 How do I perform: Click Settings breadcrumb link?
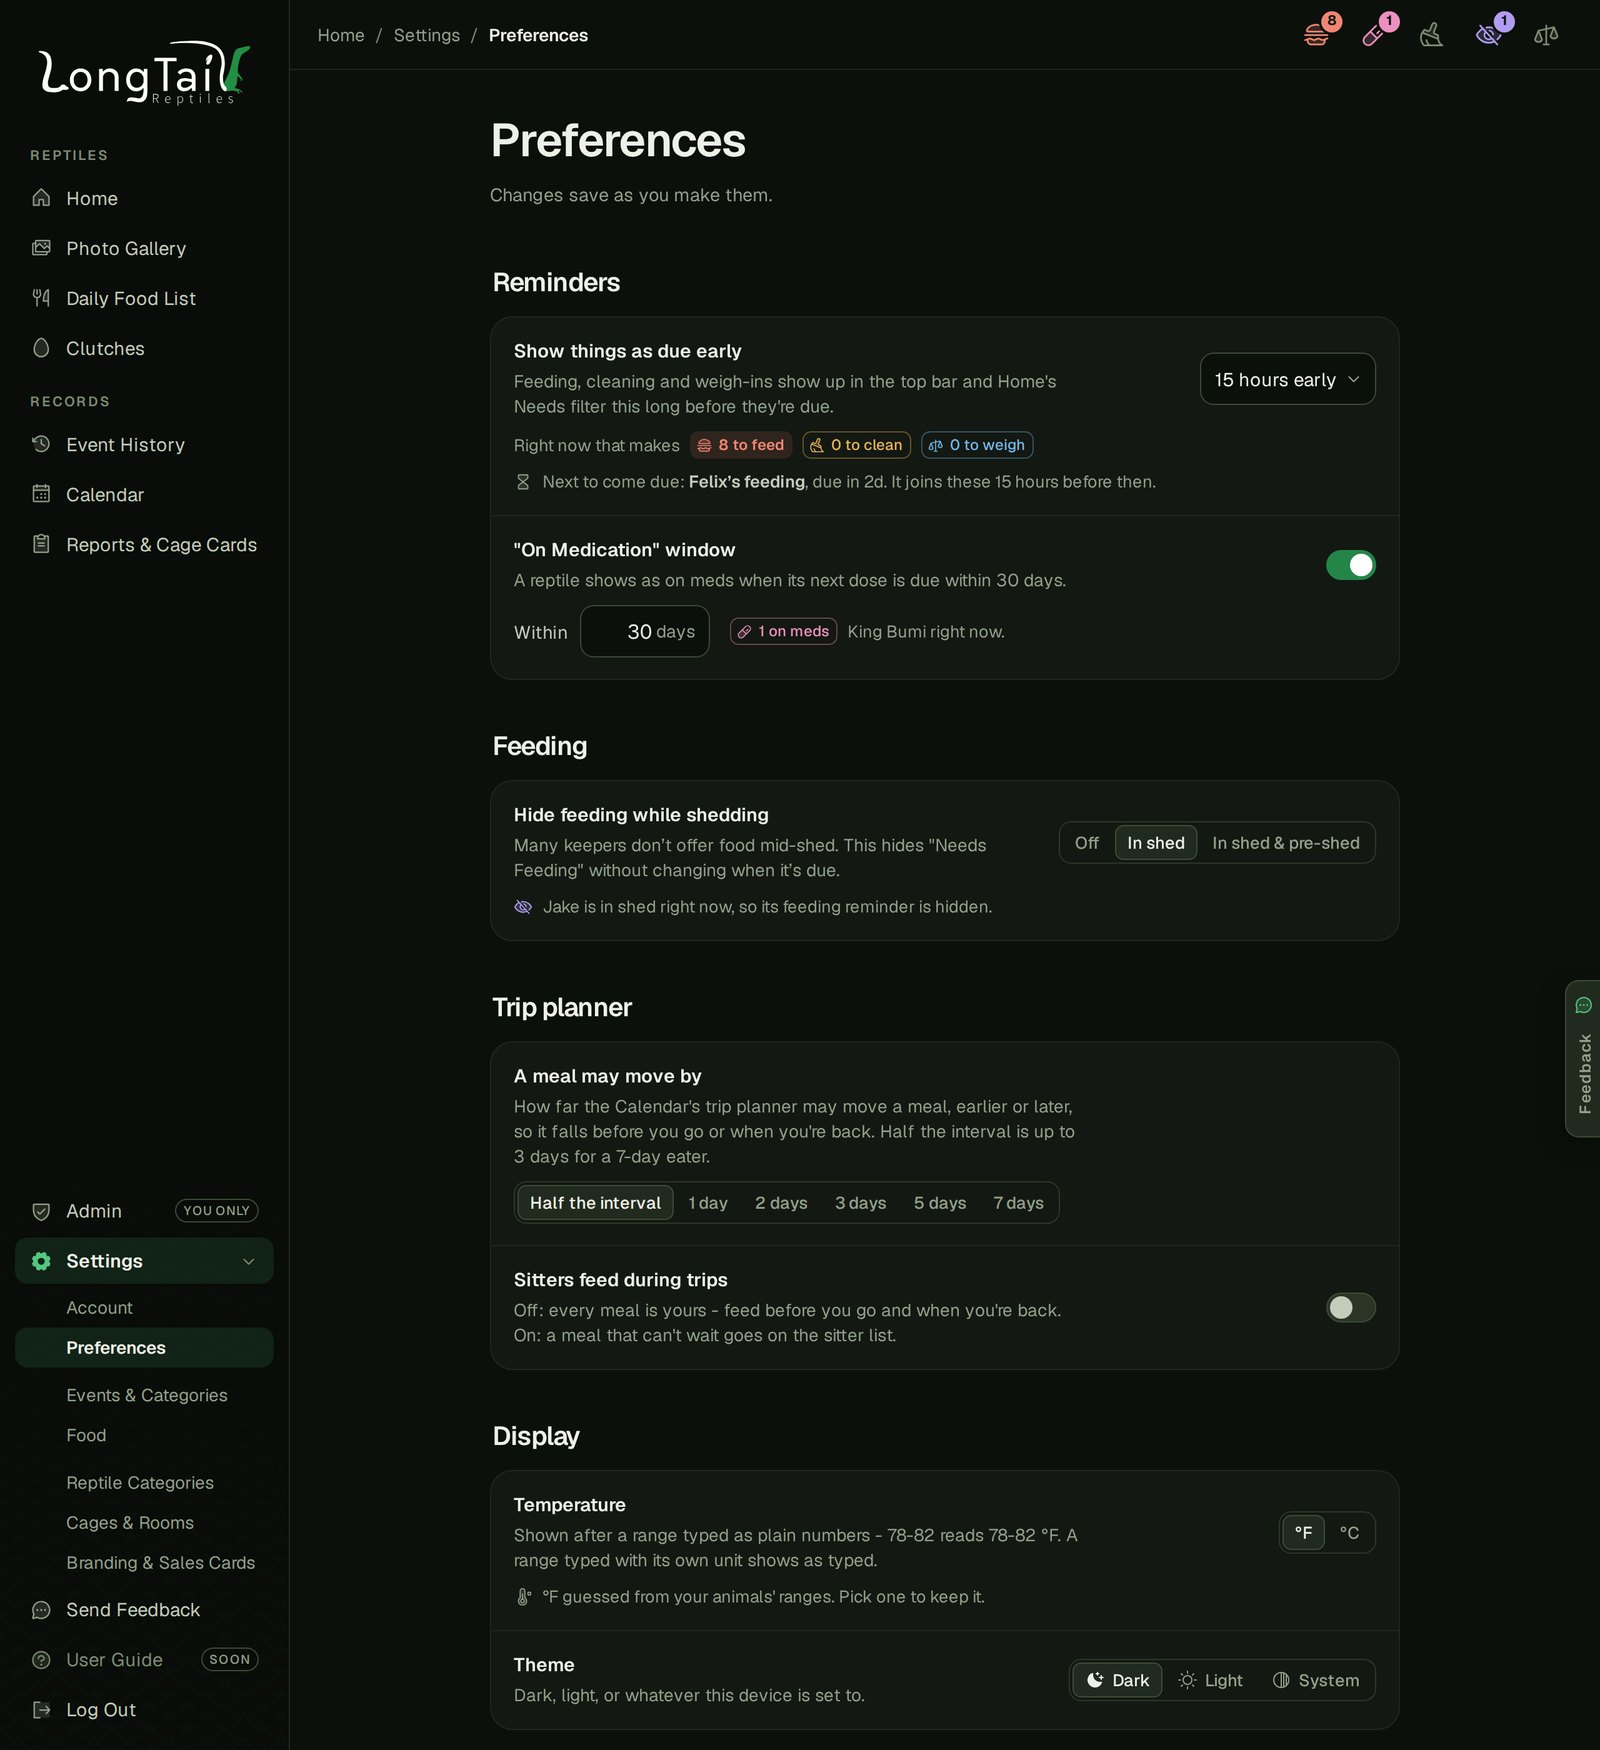[x=427, y=35]
